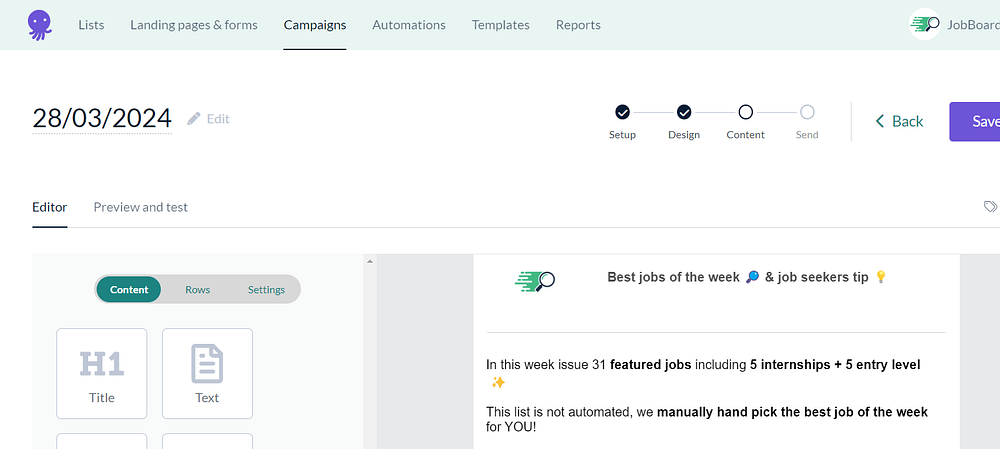Click the newsletter logo in email preview
Viewport: 1000px width, 449px height.
(x=535, y=281)
